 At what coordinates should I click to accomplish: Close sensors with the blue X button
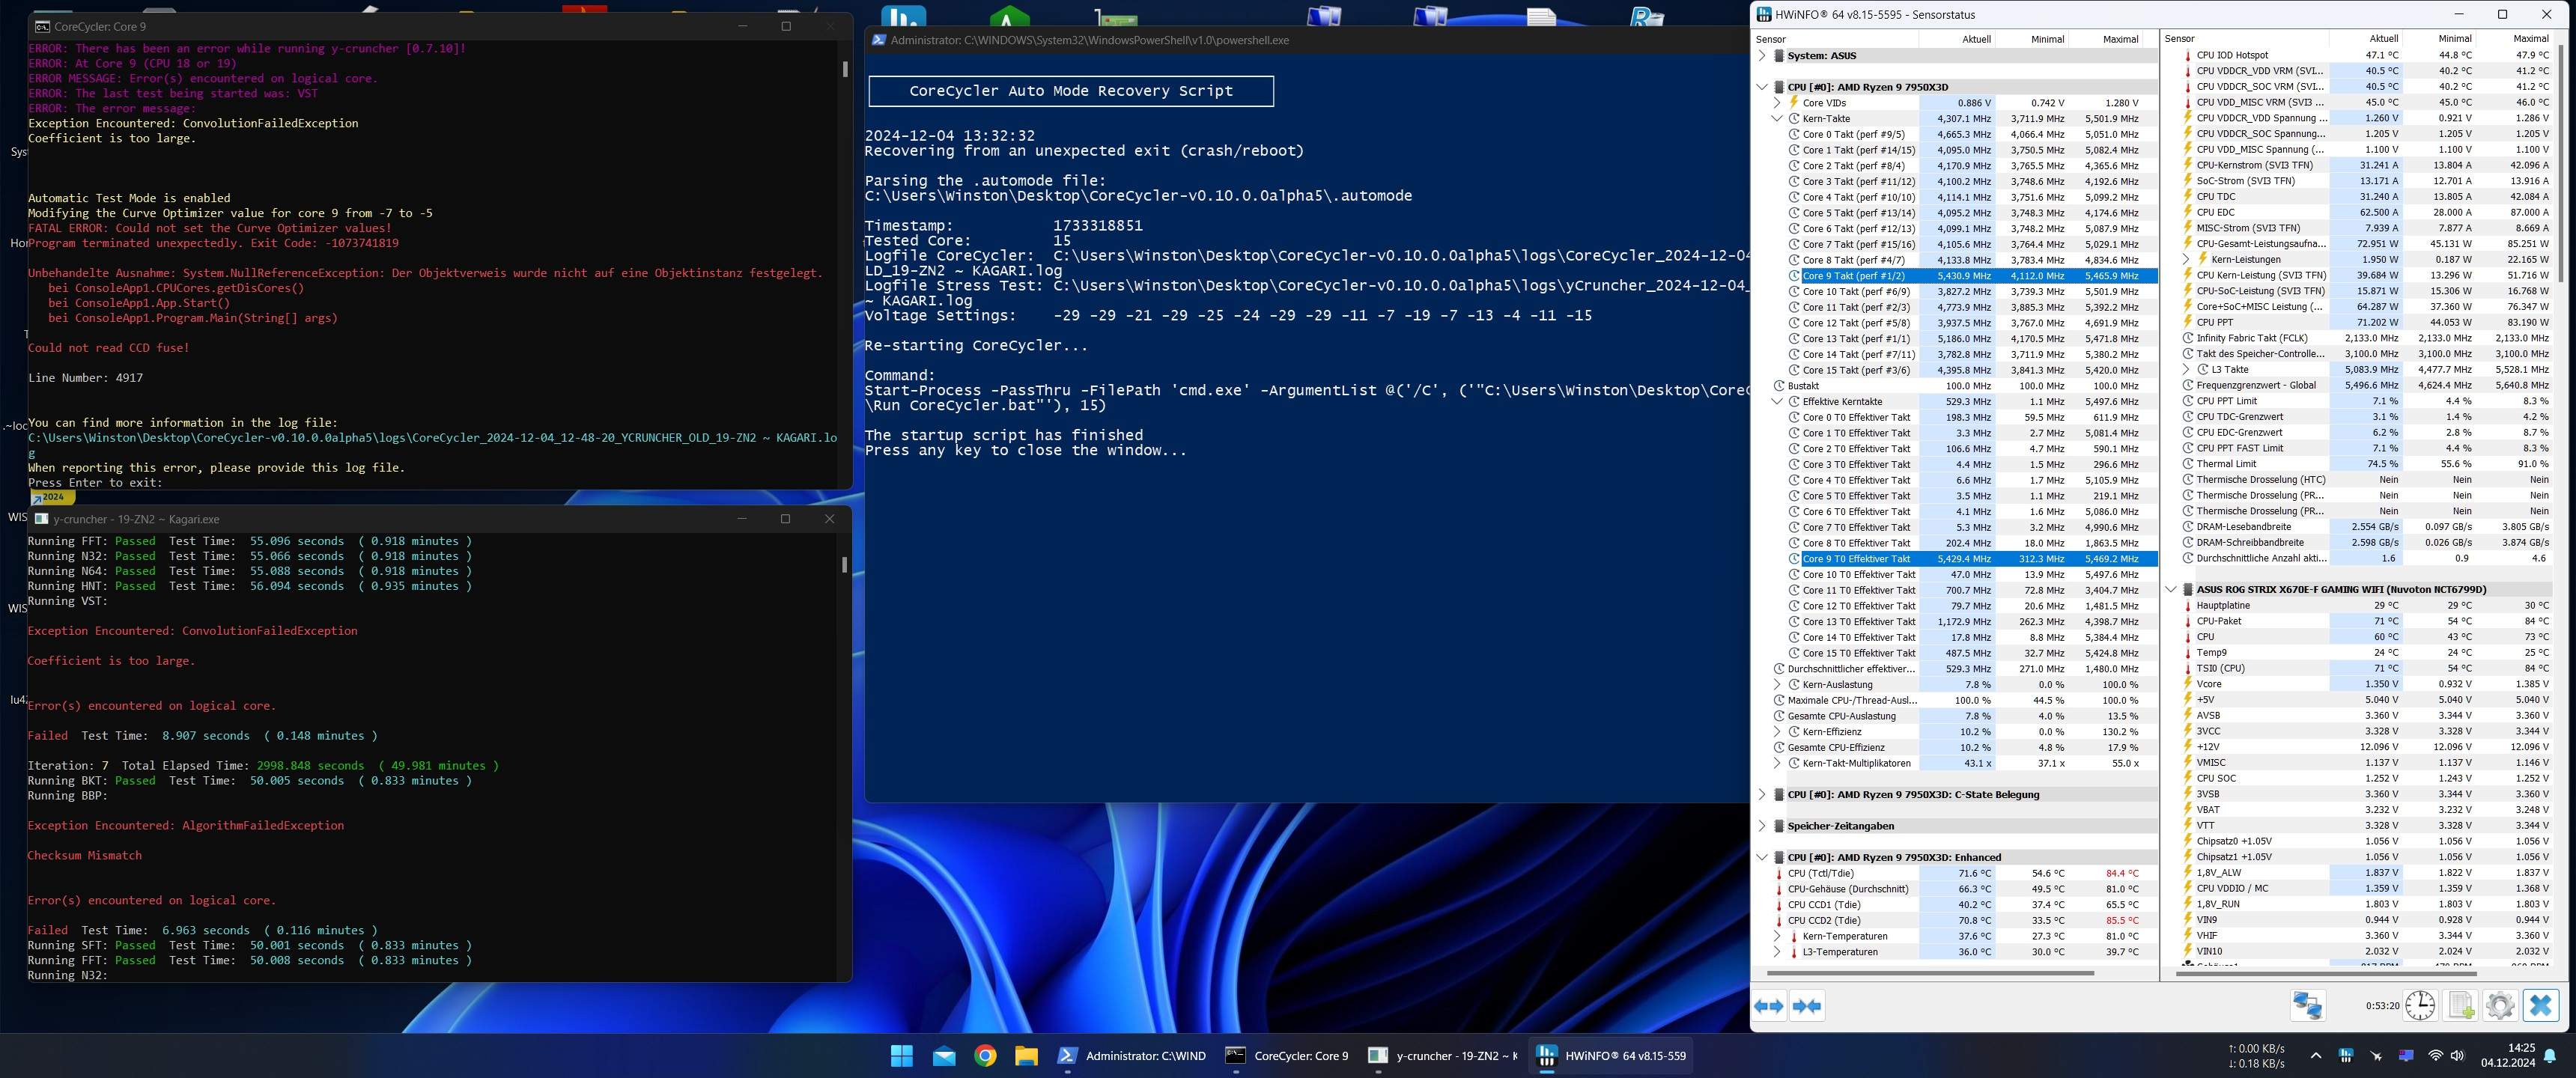tap(2541, 1006)
